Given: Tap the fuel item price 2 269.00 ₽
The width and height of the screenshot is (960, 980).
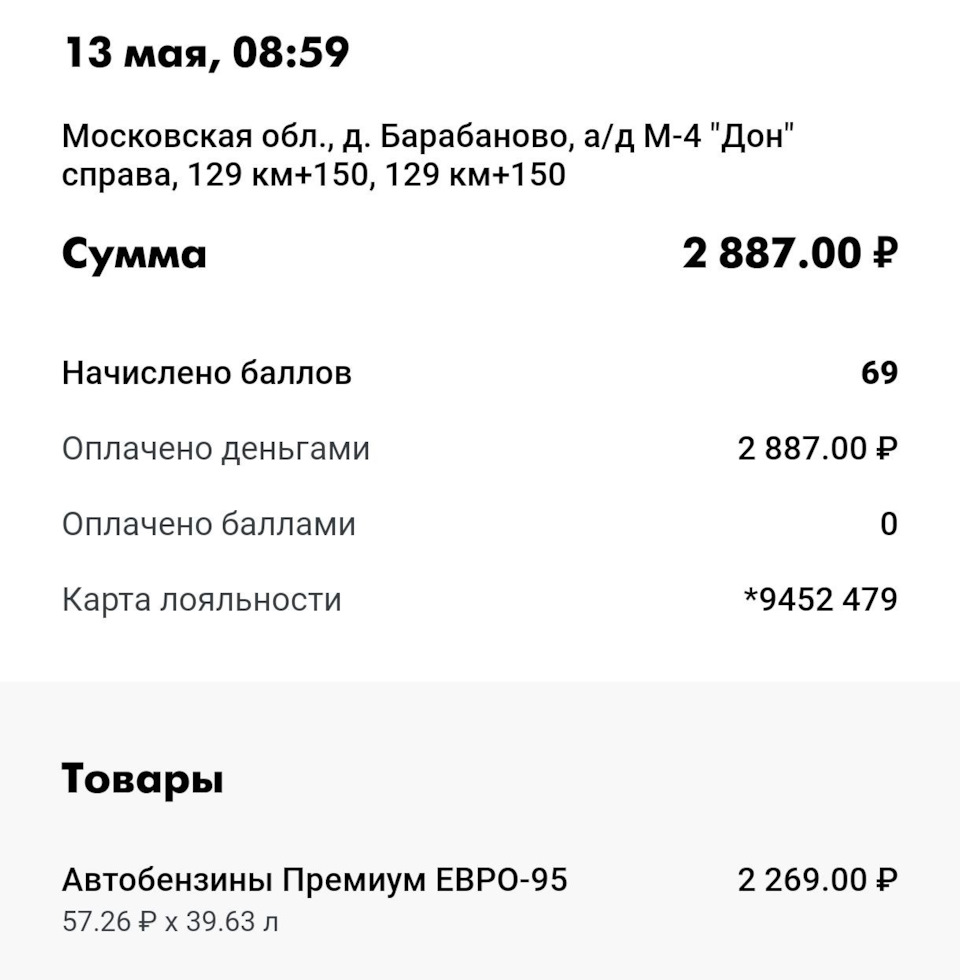Looking at the screenshot, I should (x=817, y=880).
